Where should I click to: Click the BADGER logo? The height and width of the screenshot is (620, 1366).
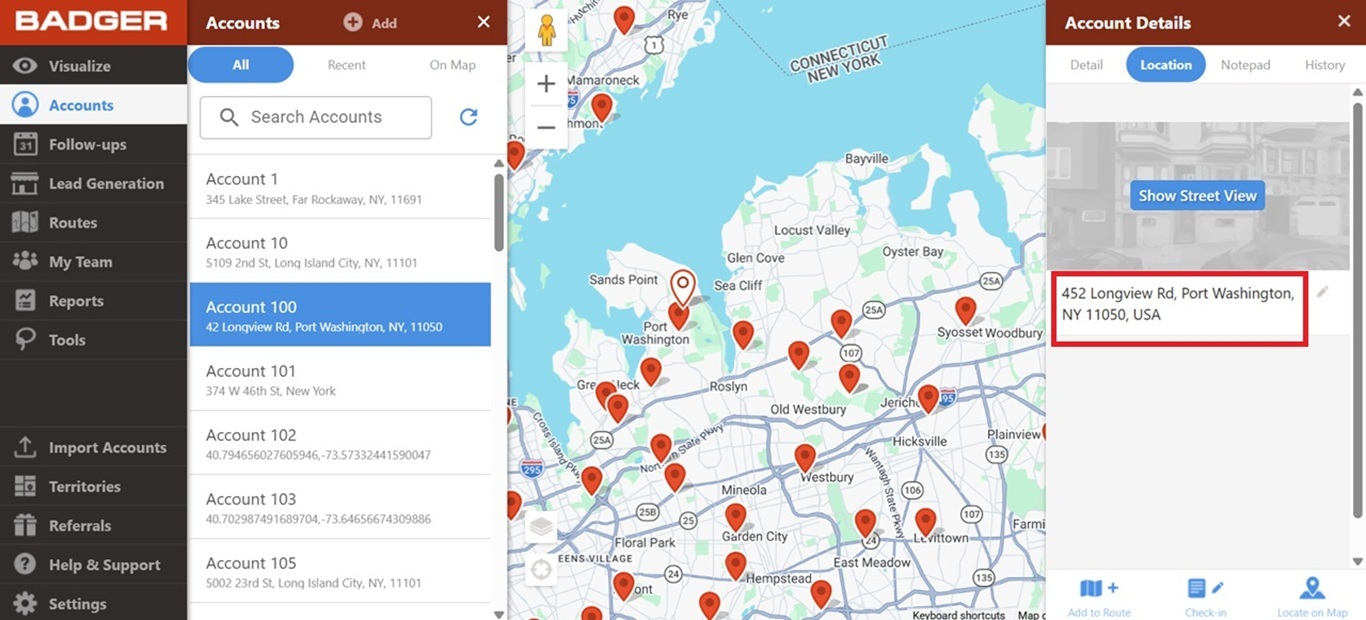(91, 22)
